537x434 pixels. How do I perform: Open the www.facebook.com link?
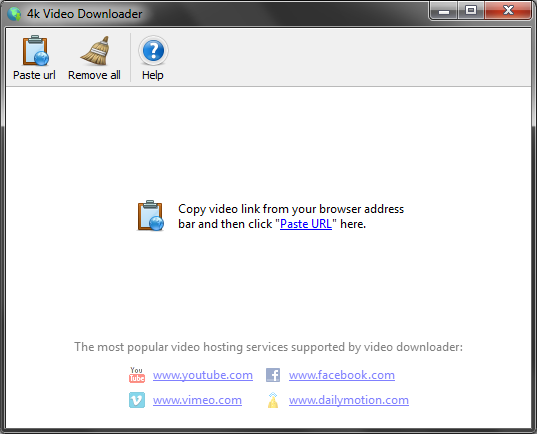pyautogui.click(x=342, y=375)
